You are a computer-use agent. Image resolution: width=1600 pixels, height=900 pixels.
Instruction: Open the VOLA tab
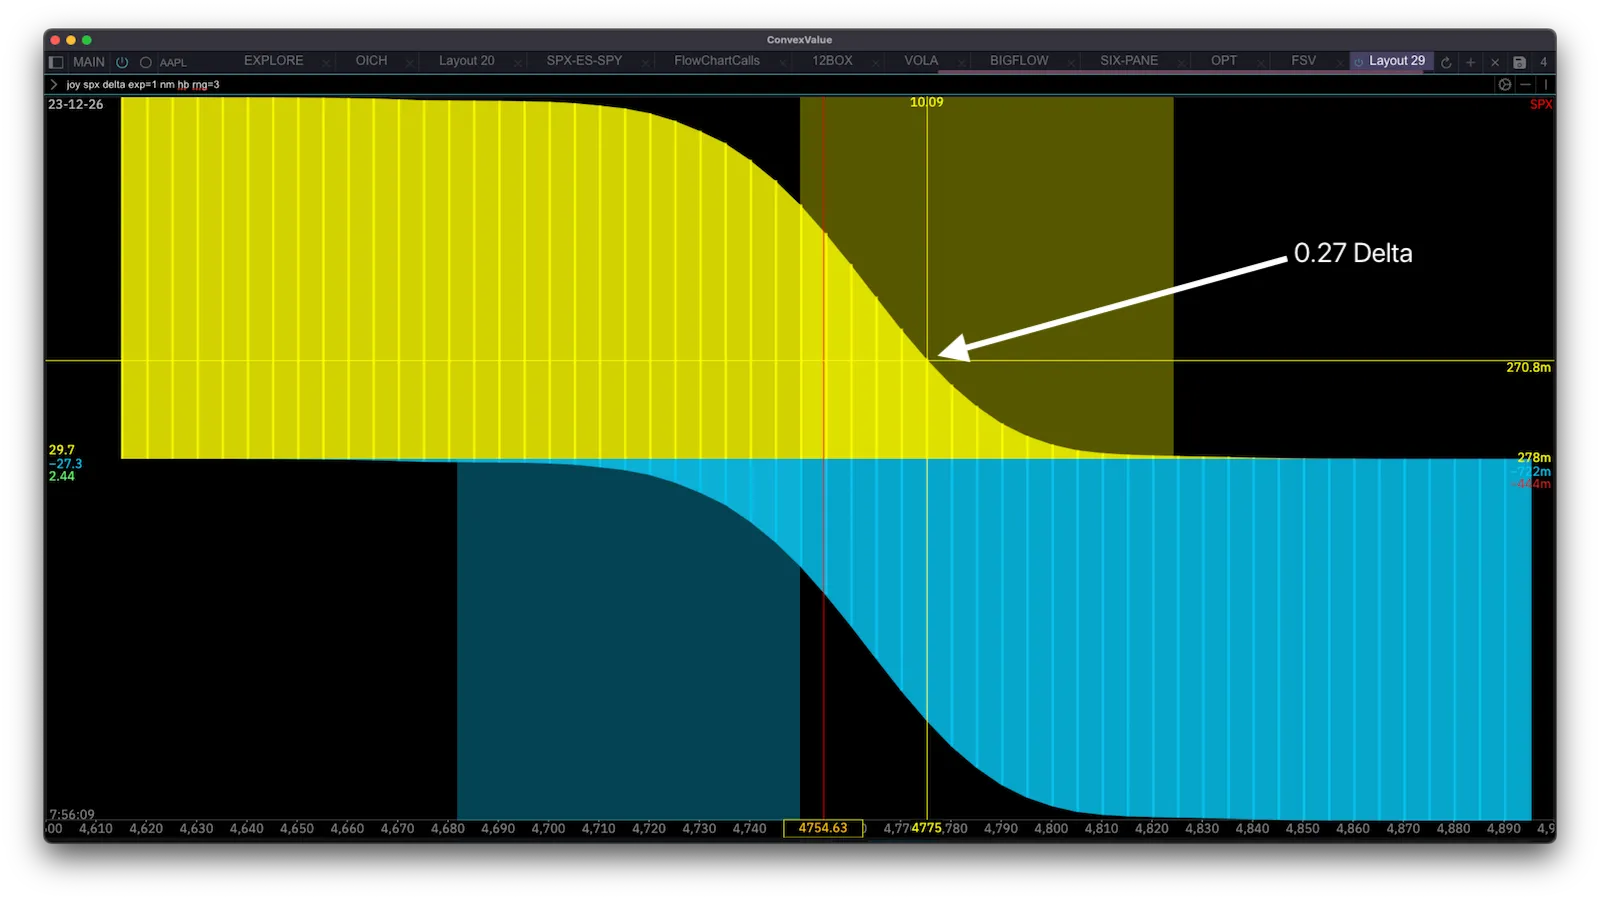pyautogui.click(x=921, y=61)
